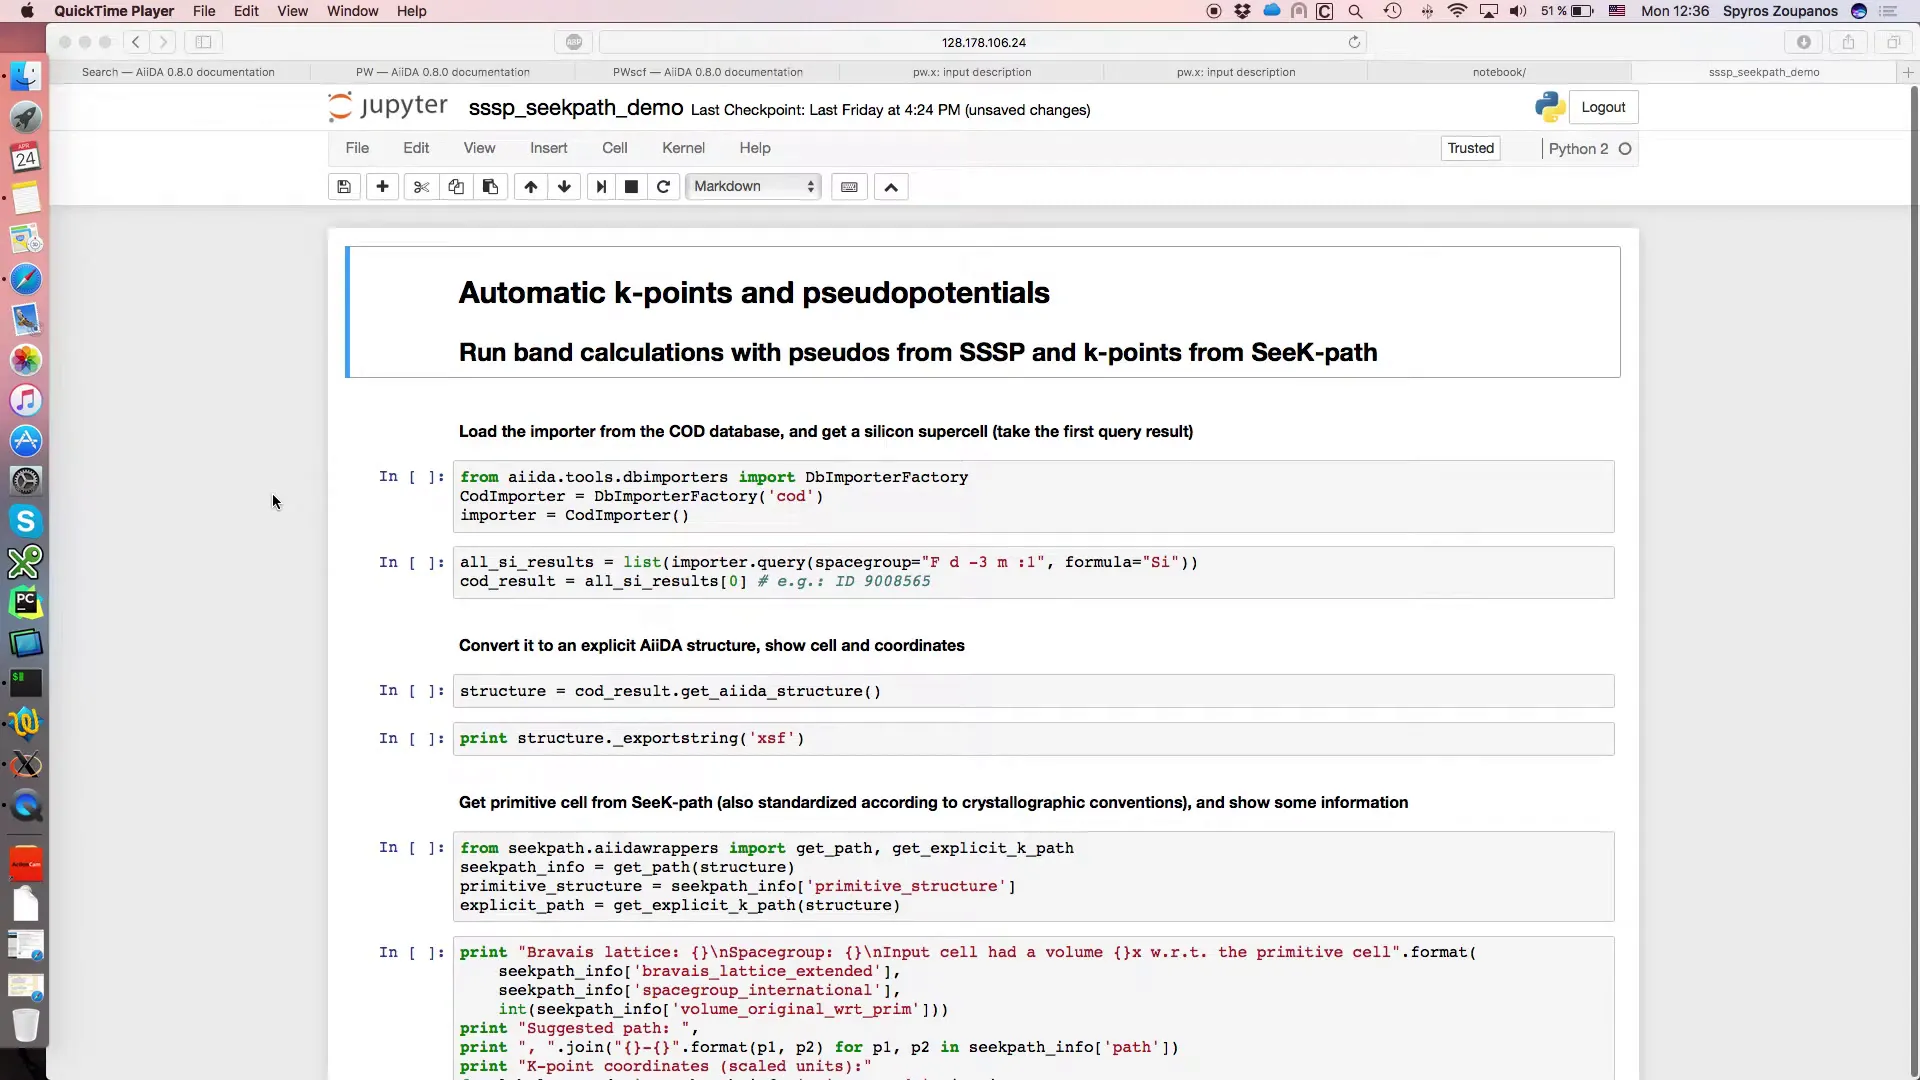This screenshot has height=1080, width=1920.
Task: Open the Safari share menu
Action: [1848, 42]
